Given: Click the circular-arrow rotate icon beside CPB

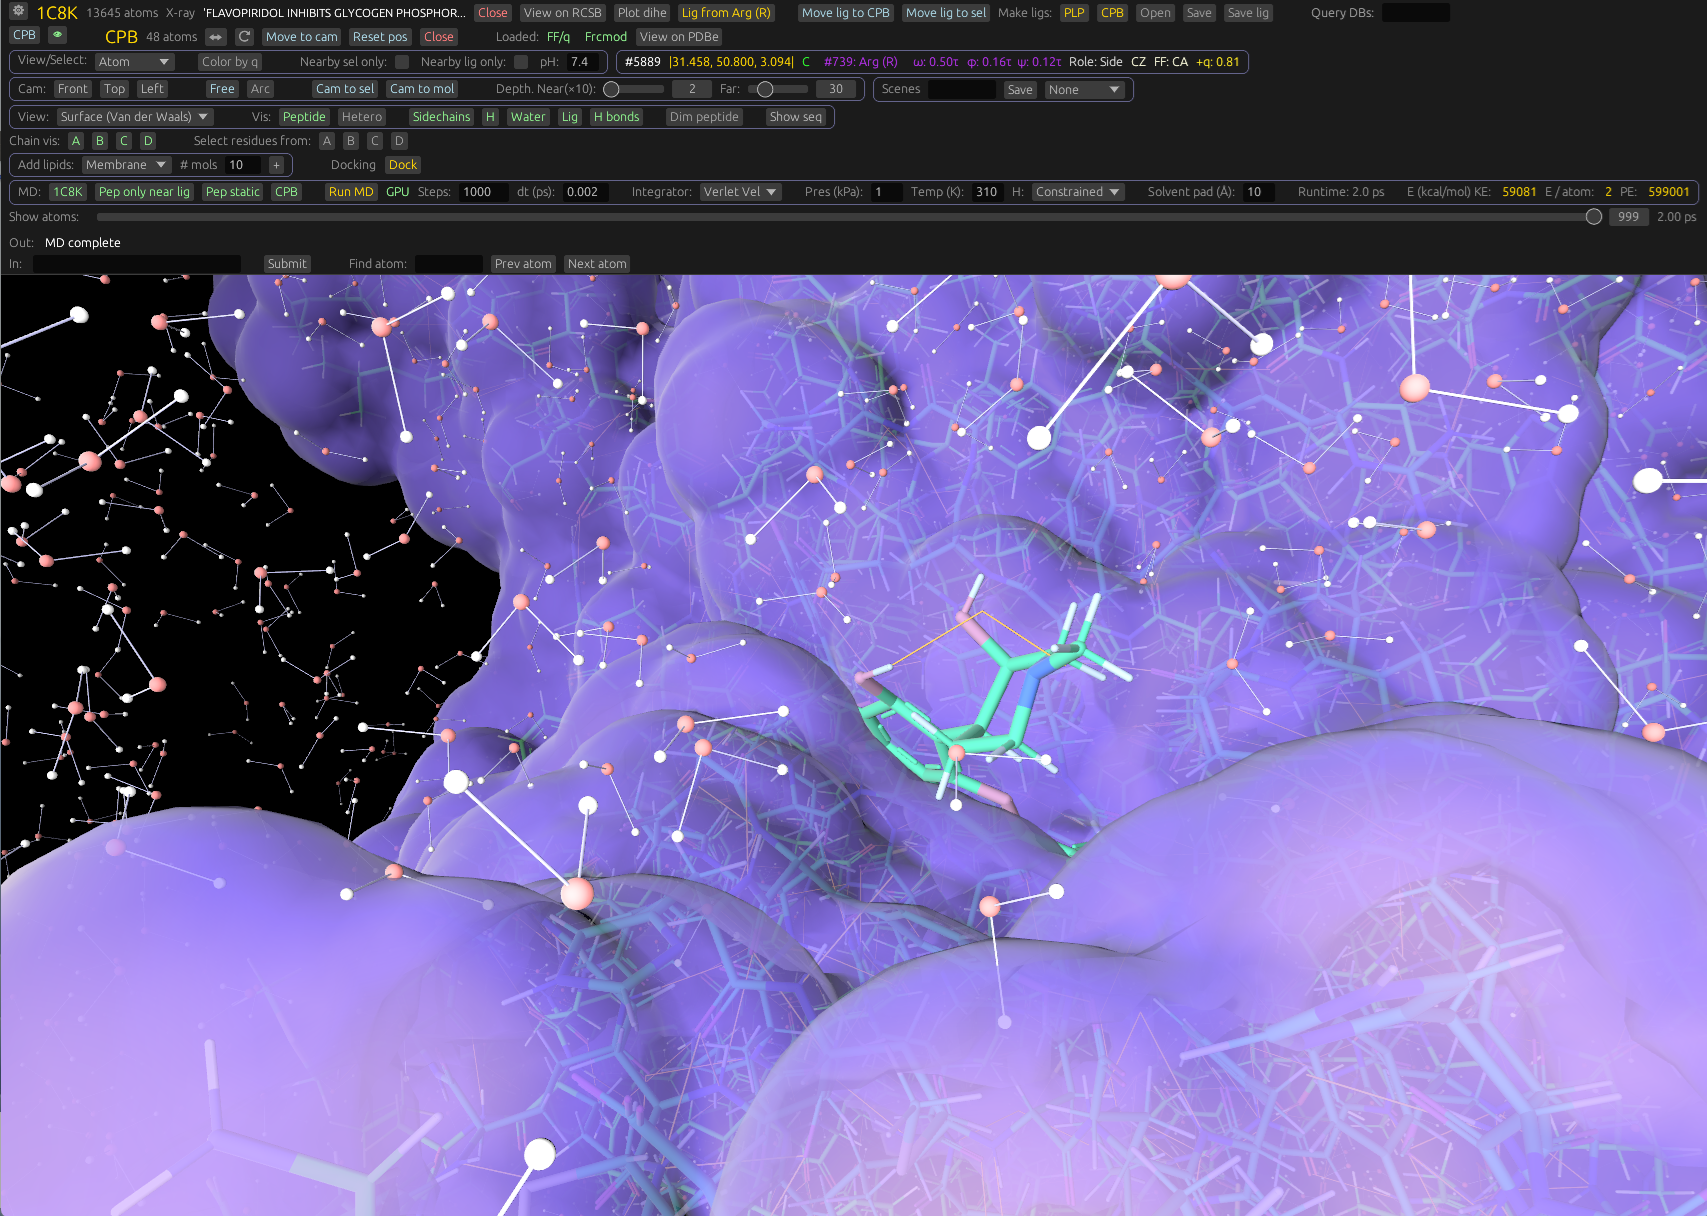Looking at the screenshot, I should click(244, 37).
